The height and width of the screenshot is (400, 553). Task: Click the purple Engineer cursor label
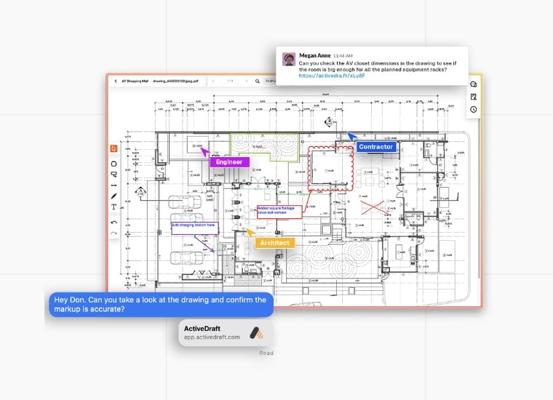click(x=230, y=162)
